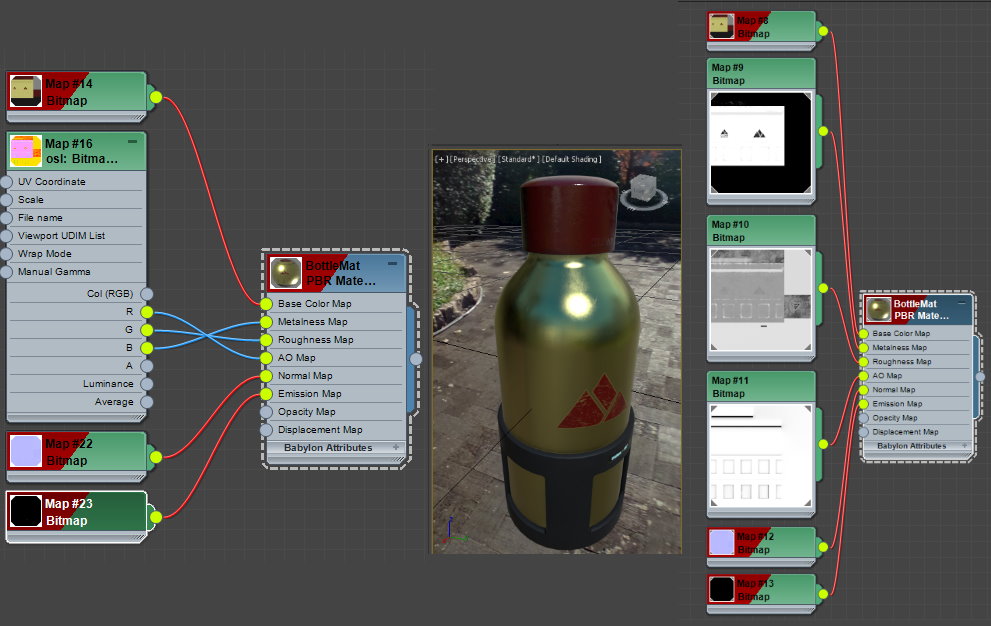This screenshot has width=991, height=626.
Task: Expand Babylon Attributes on right BottleMat node
Action: point(964,446)
